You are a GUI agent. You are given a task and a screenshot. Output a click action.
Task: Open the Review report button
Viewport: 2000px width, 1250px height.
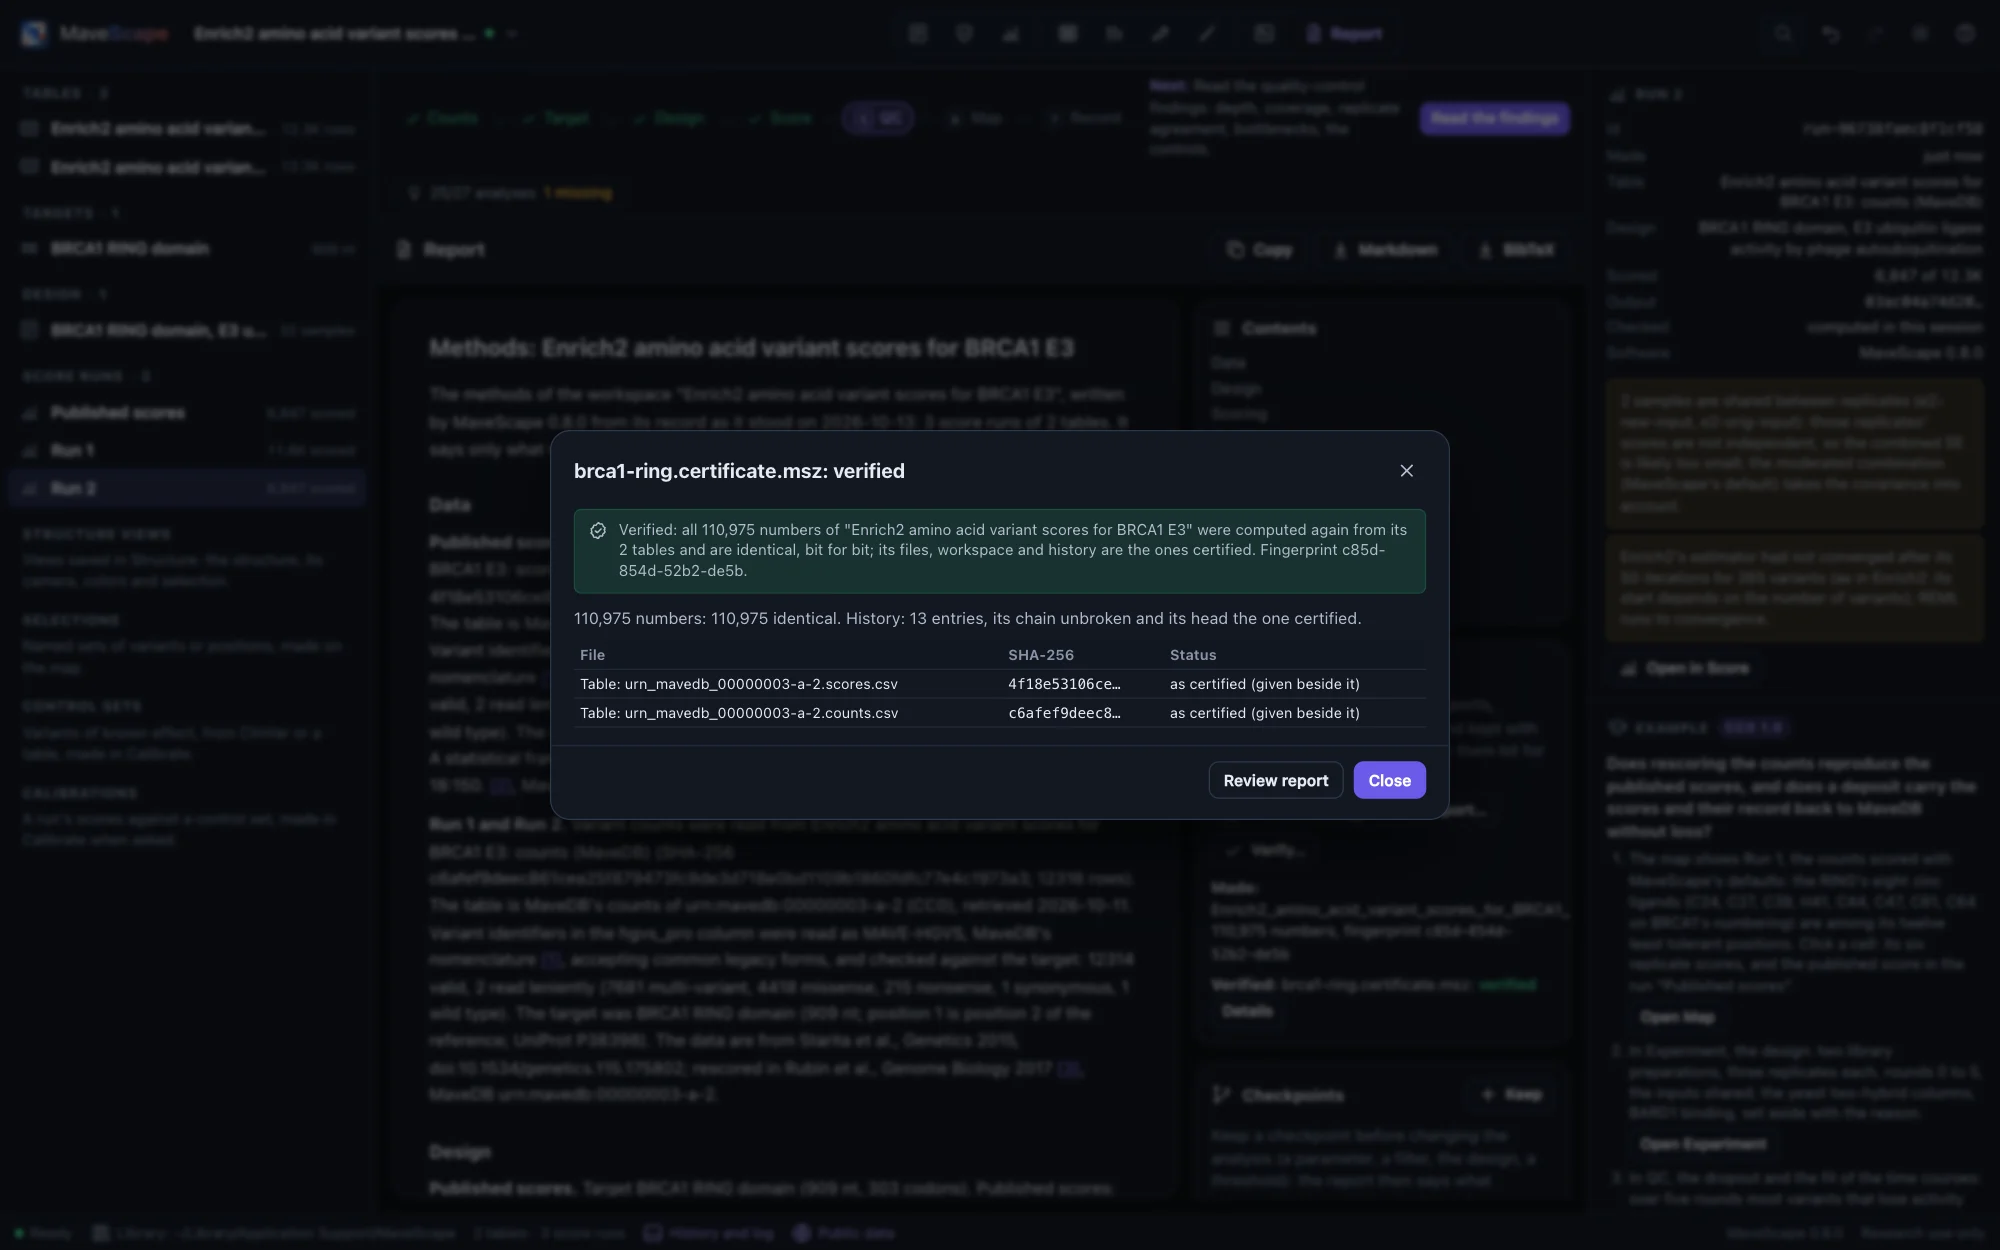point(1275,781)
